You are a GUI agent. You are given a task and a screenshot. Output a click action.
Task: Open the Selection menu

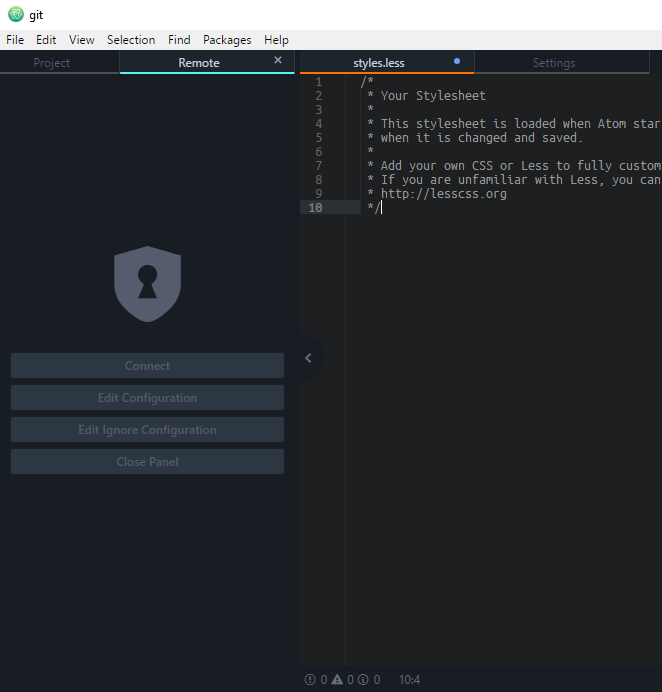[131, 40]
